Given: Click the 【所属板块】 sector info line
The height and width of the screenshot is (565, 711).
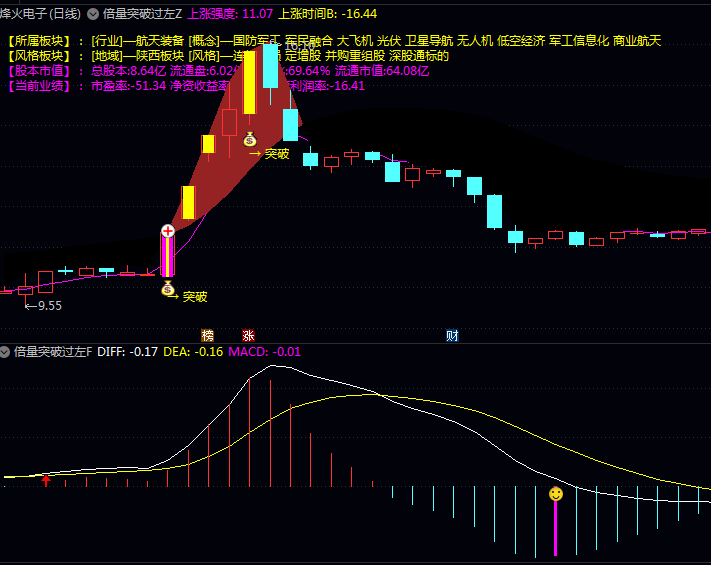Looking at the screenshot, I should pyautogui.click(x=333, y=41).
